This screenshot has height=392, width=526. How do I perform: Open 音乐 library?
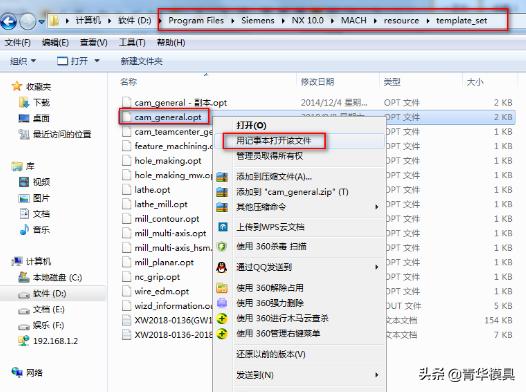click(x=34, y=230)
